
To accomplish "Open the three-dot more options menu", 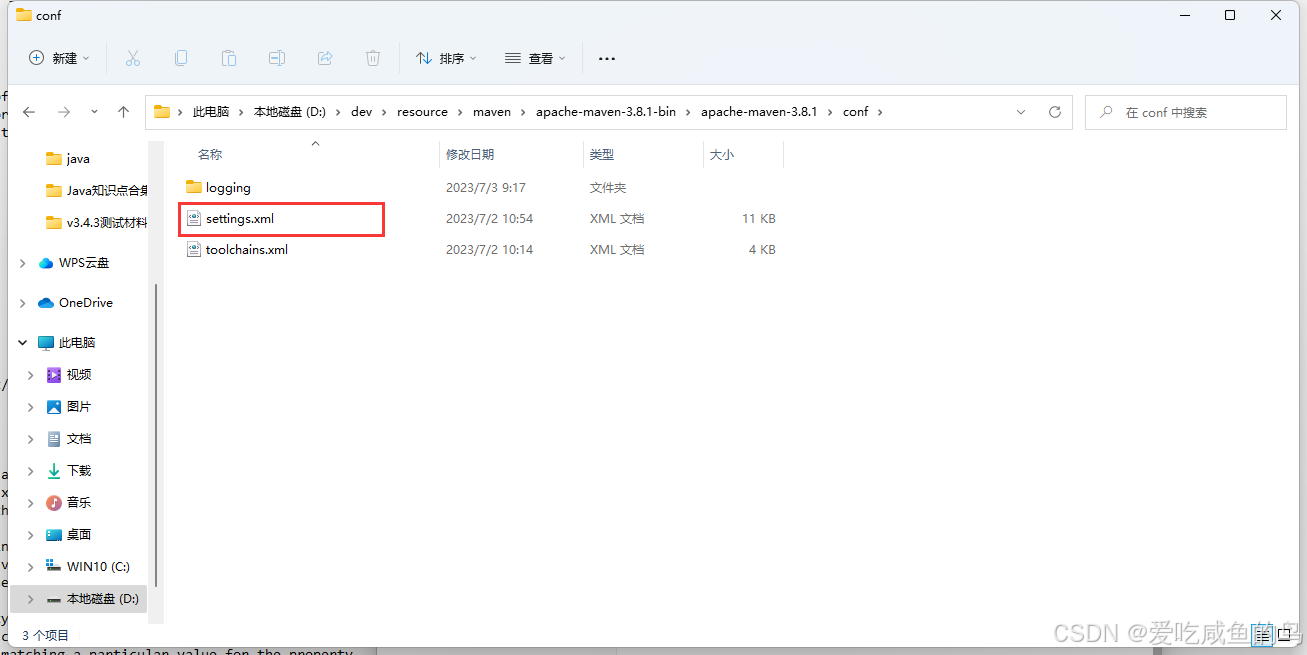I will point(606,59).
